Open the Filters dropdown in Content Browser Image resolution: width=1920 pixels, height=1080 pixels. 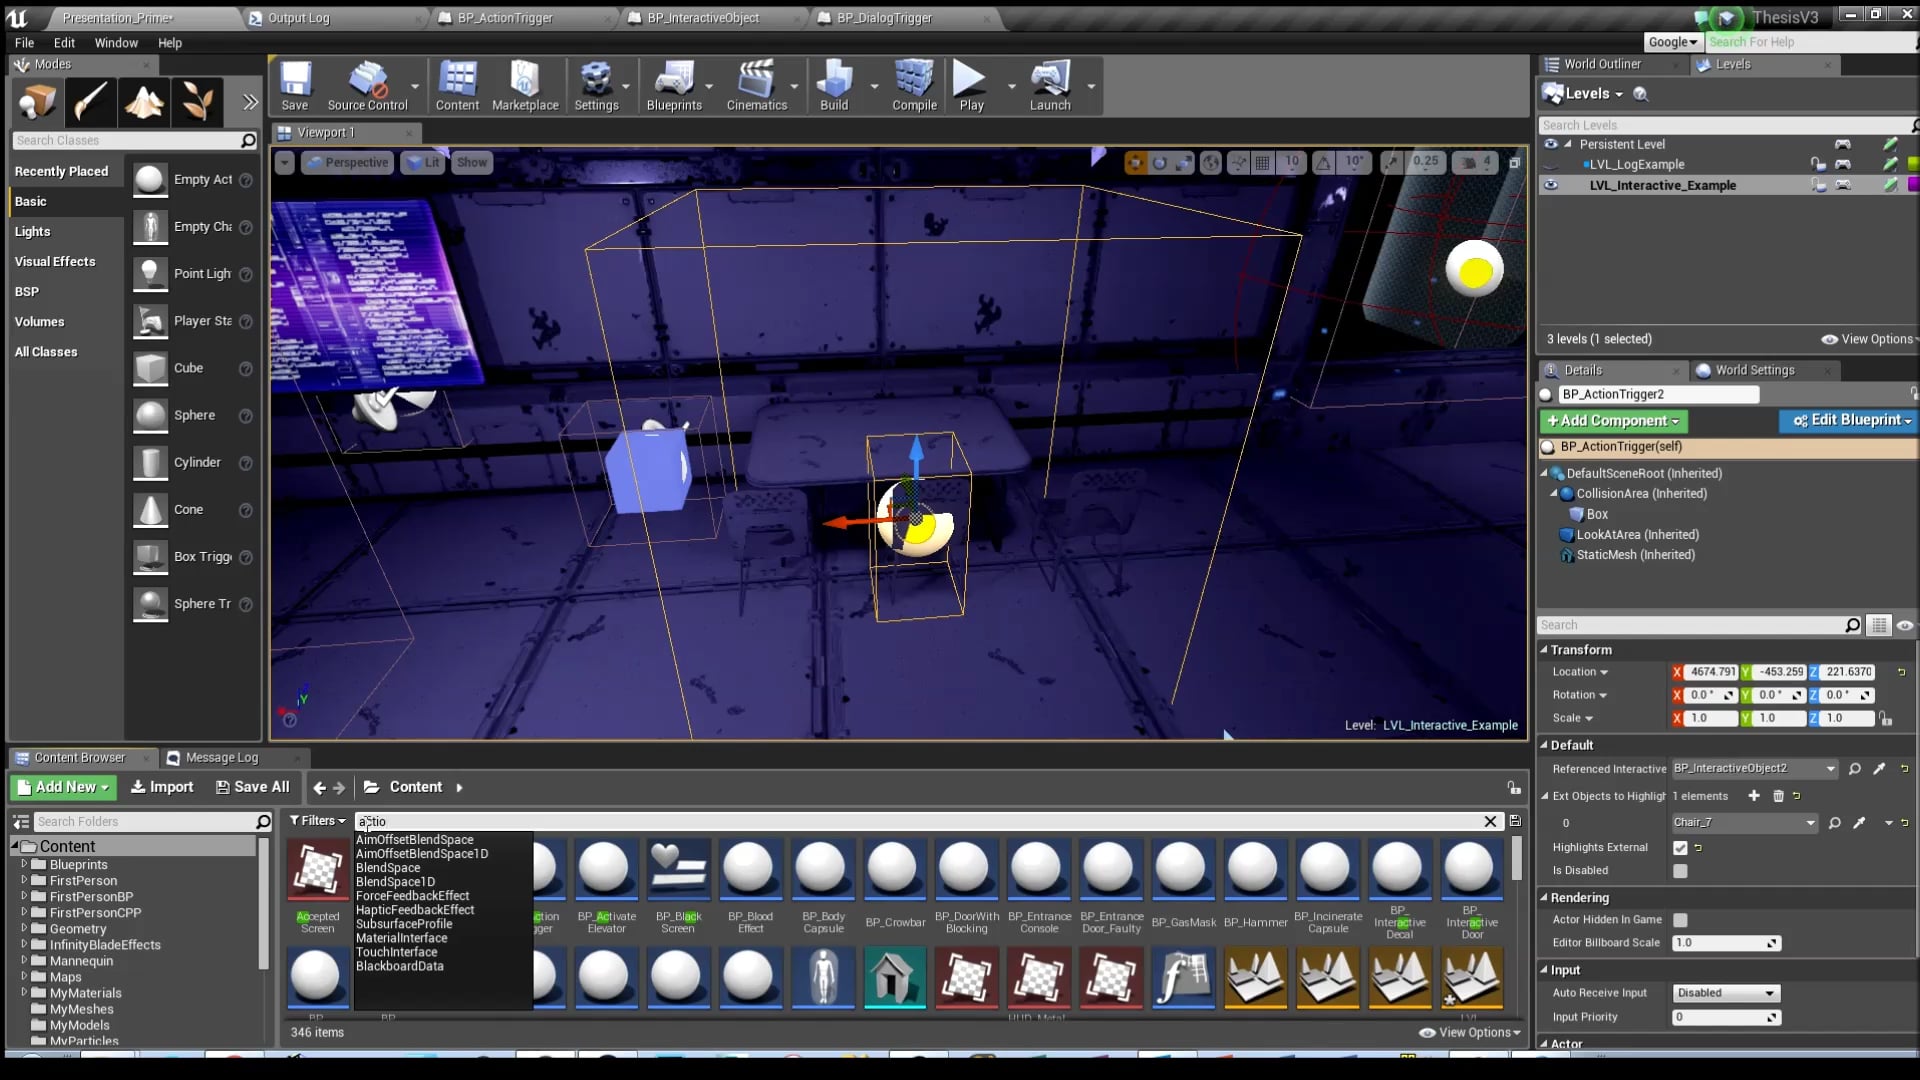(317, 820)
